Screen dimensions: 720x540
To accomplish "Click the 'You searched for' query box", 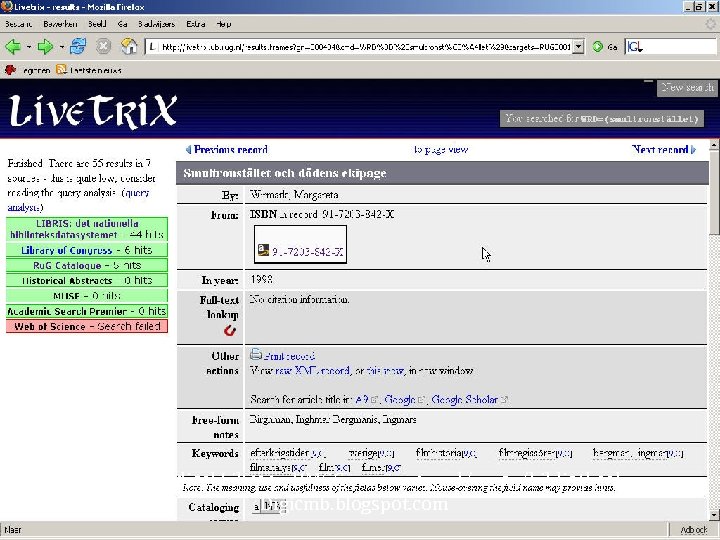I will pyautogui.click(x=602, y=118).
